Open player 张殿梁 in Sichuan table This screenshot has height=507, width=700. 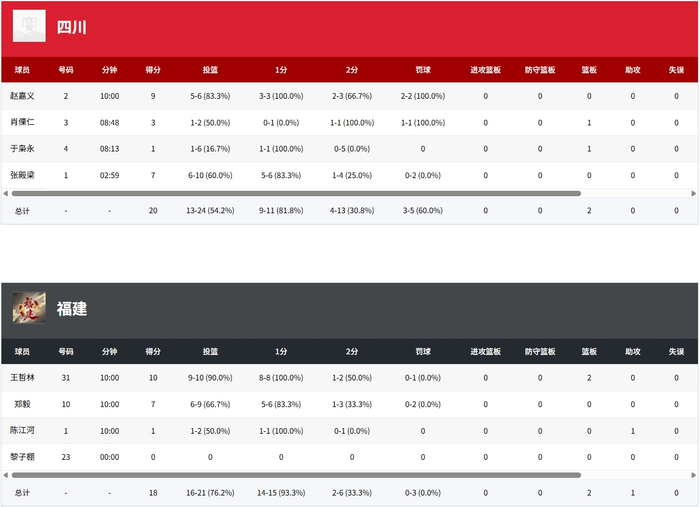[22, 175]
